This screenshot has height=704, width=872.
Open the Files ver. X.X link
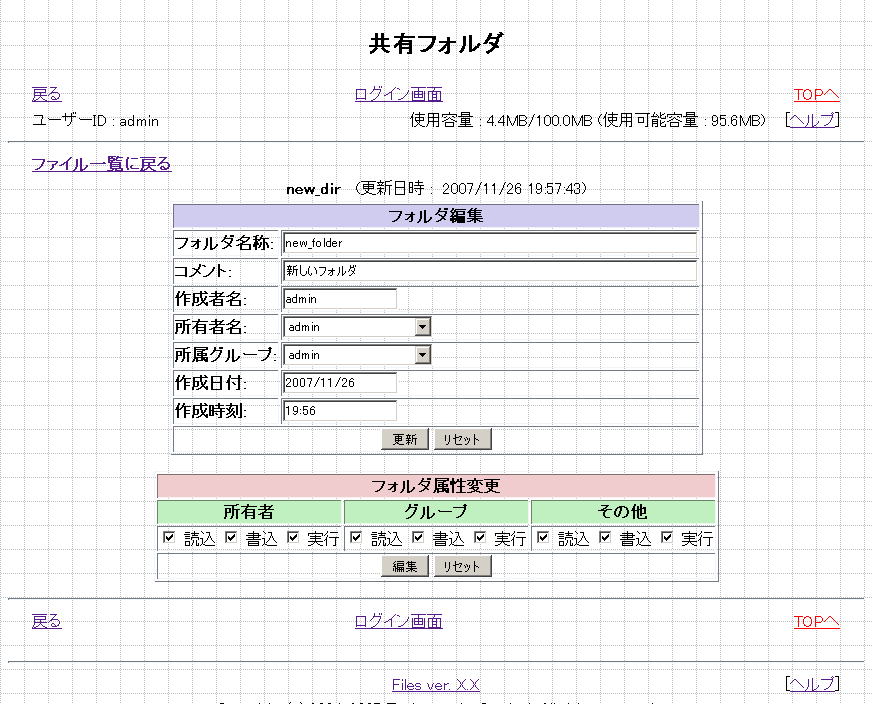tap(435, 685)
